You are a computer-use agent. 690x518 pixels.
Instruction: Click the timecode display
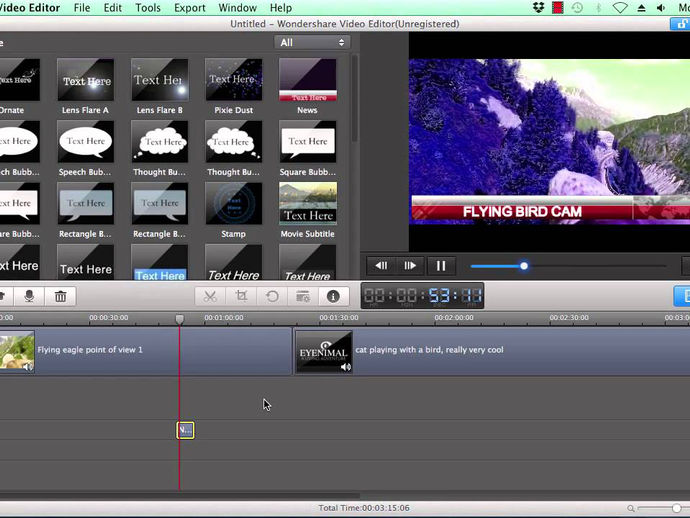pyautogui.click(x=422, y=296)
